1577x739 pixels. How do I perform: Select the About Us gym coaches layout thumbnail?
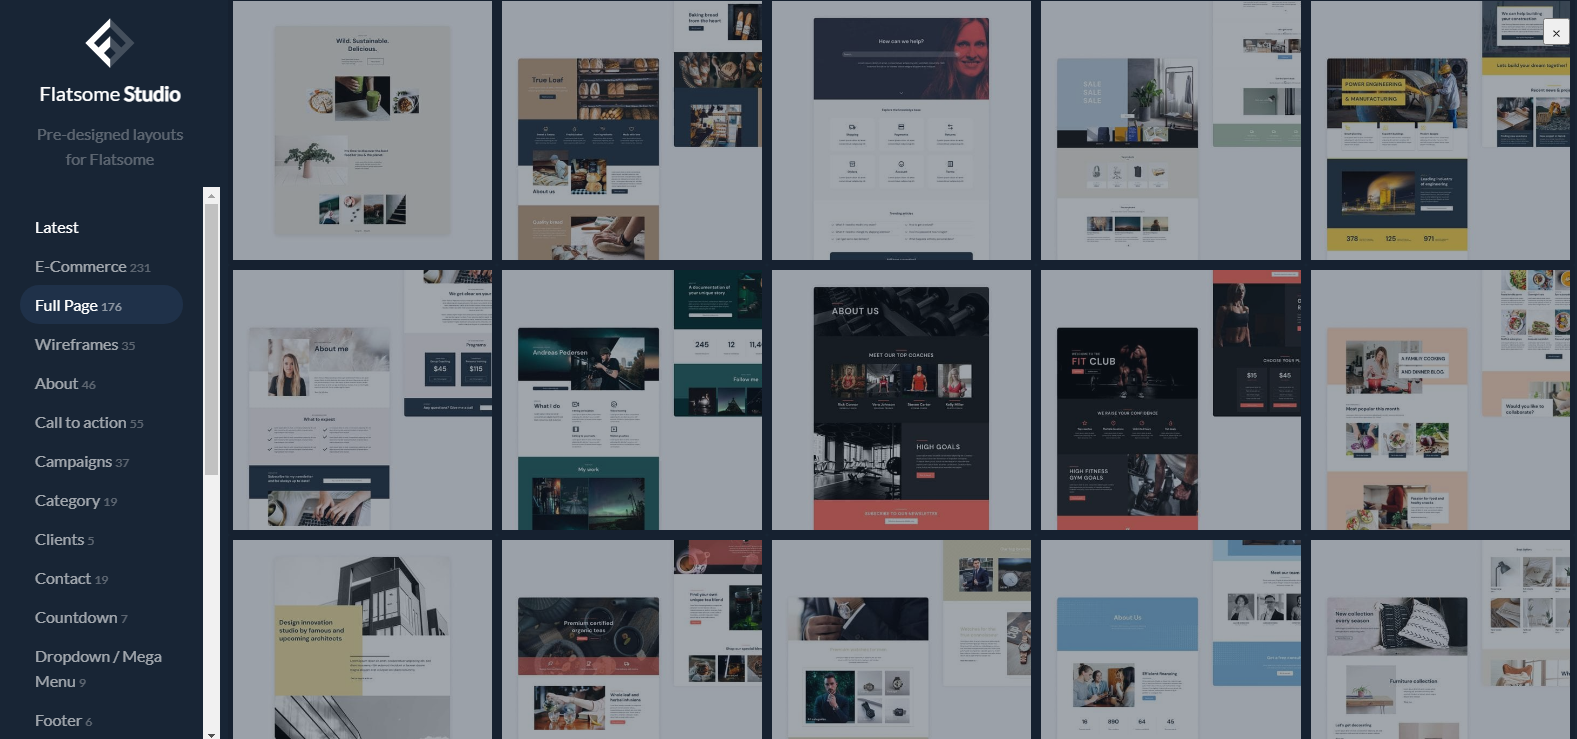click(901, 400)
